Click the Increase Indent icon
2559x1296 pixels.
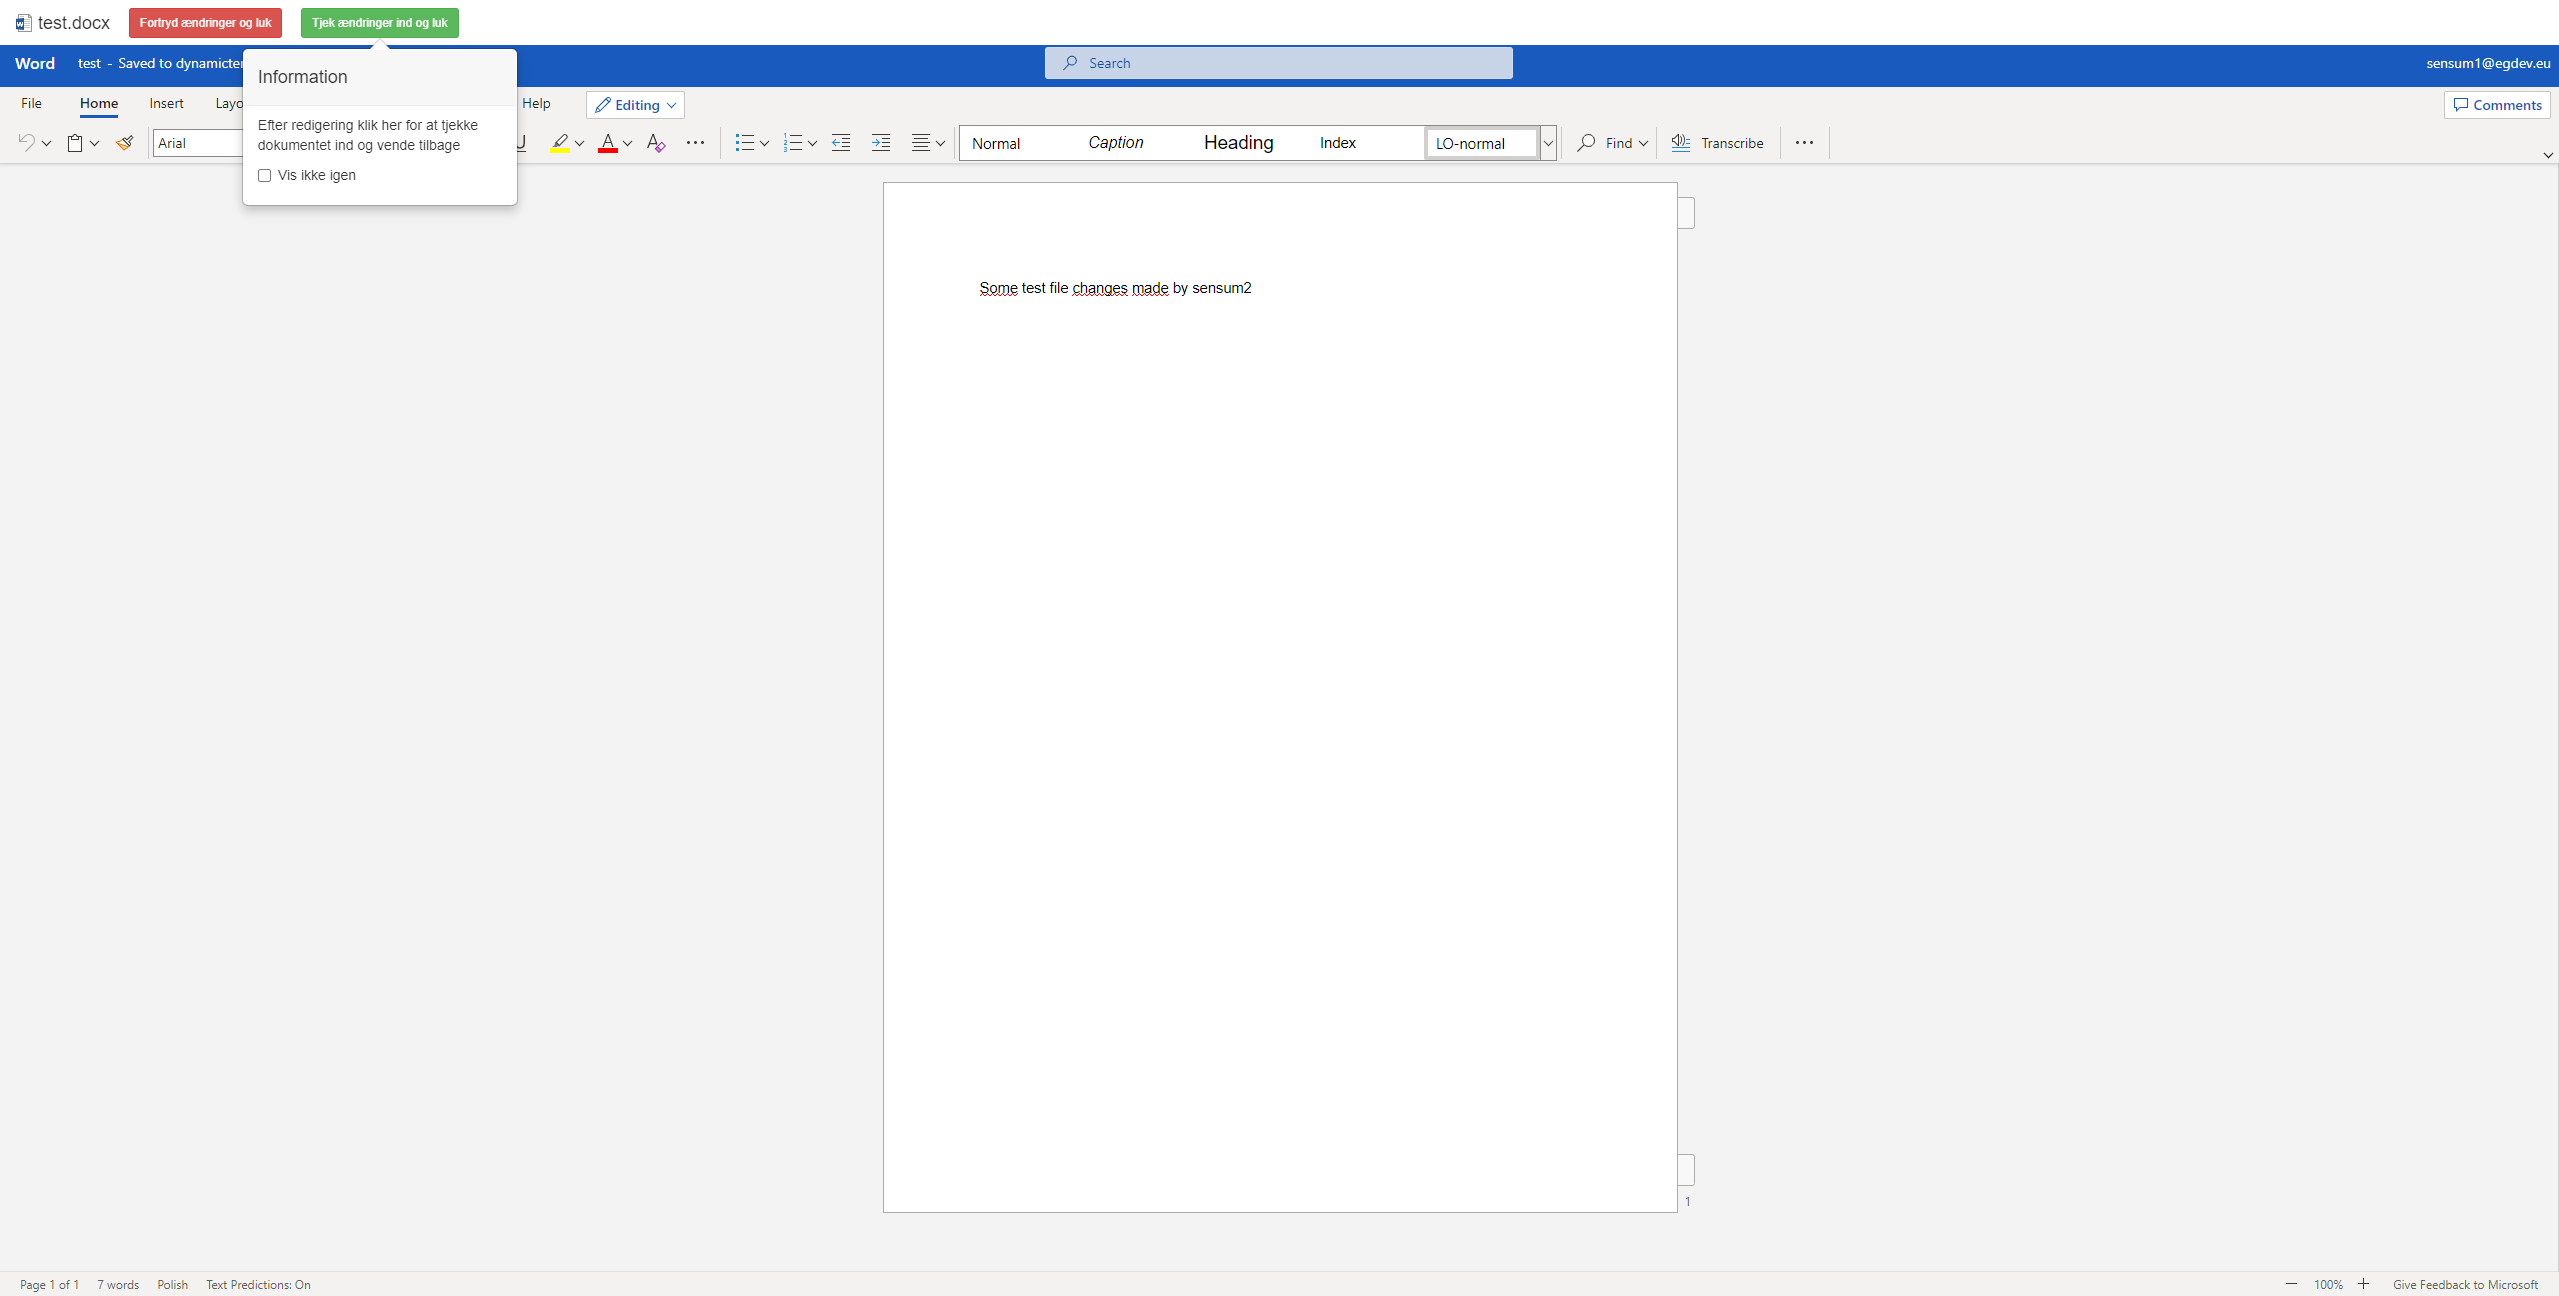[881, 143]
